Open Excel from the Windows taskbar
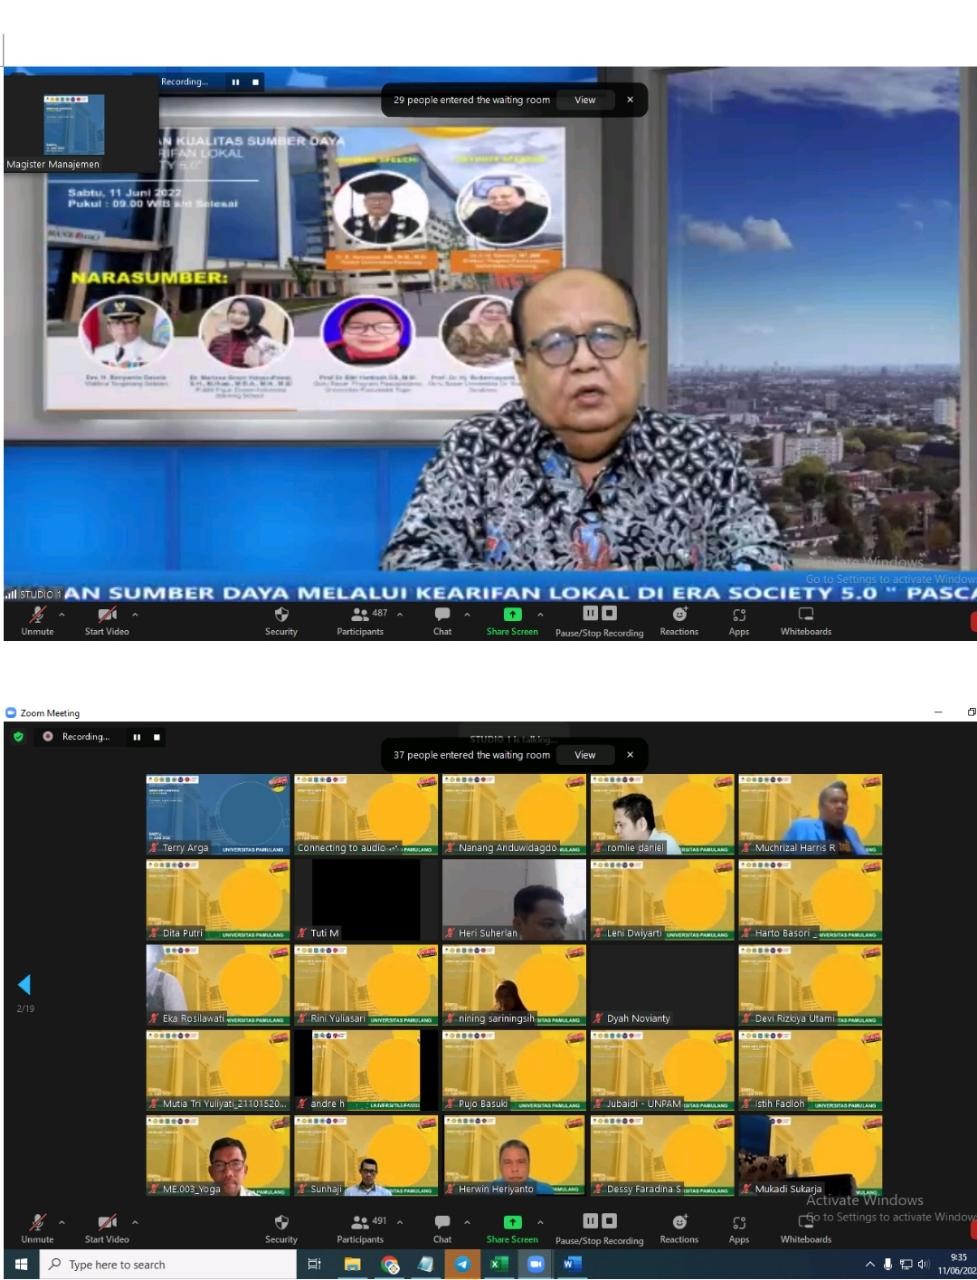Screen dimensions: 977x1280 [x=498, y=1264]
